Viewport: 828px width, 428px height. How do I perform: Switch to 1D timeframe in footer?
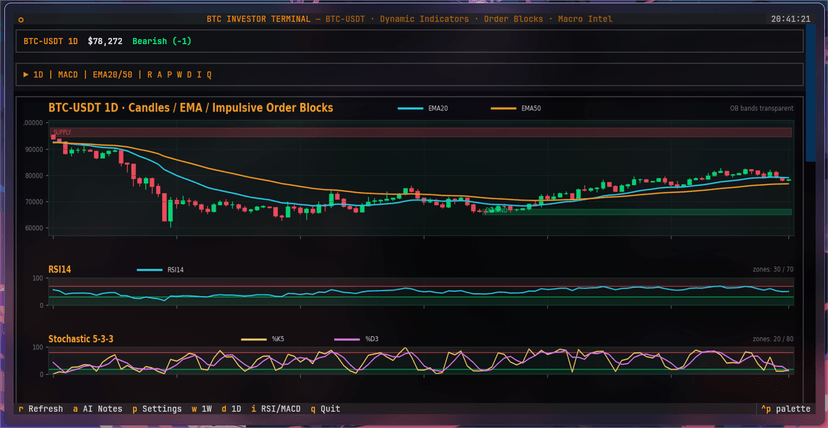pos(231,409)
